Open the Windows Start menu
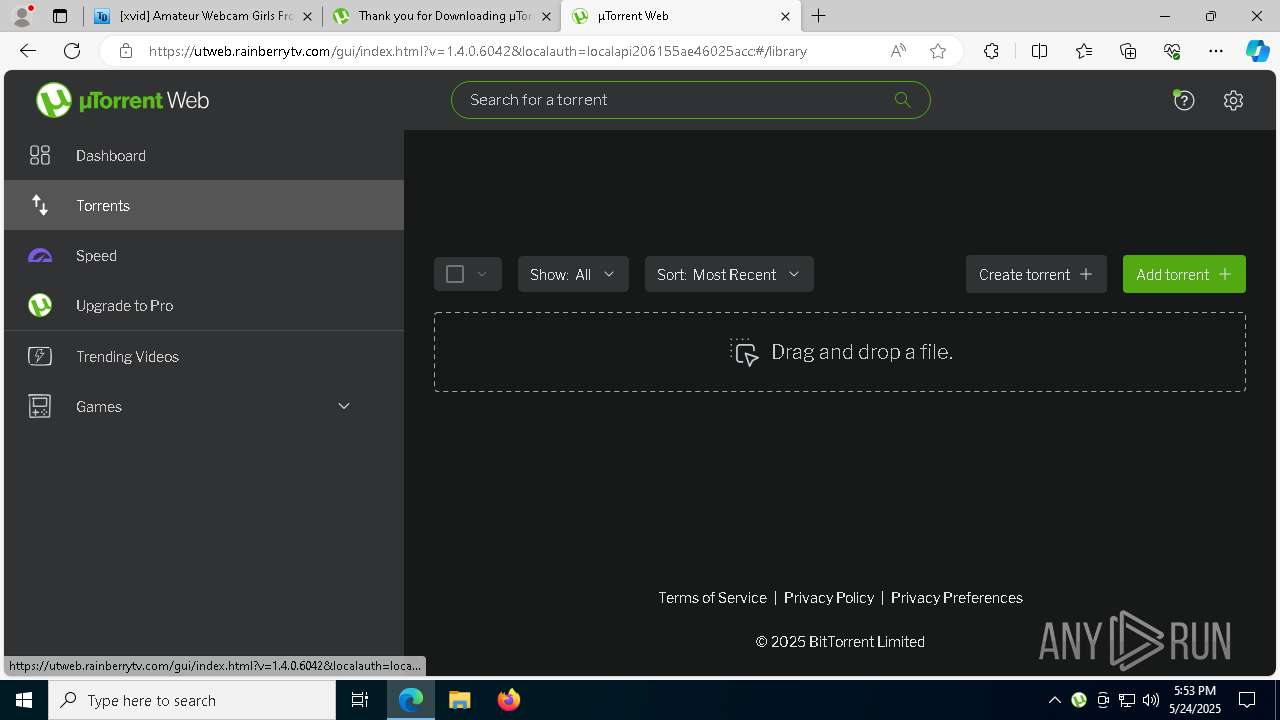This screenshot has width=1280, height=720. tap(24, 700)
